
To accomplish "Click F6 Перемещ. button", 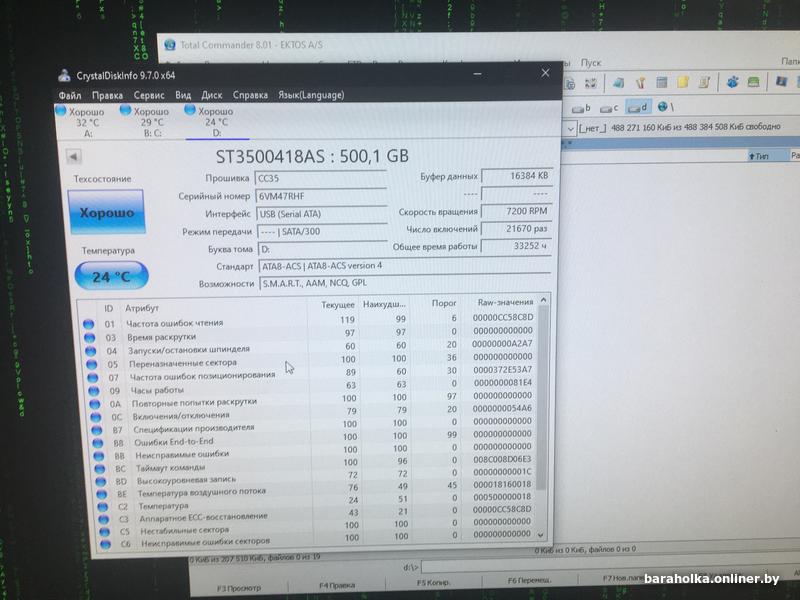I will click(530, 580).
